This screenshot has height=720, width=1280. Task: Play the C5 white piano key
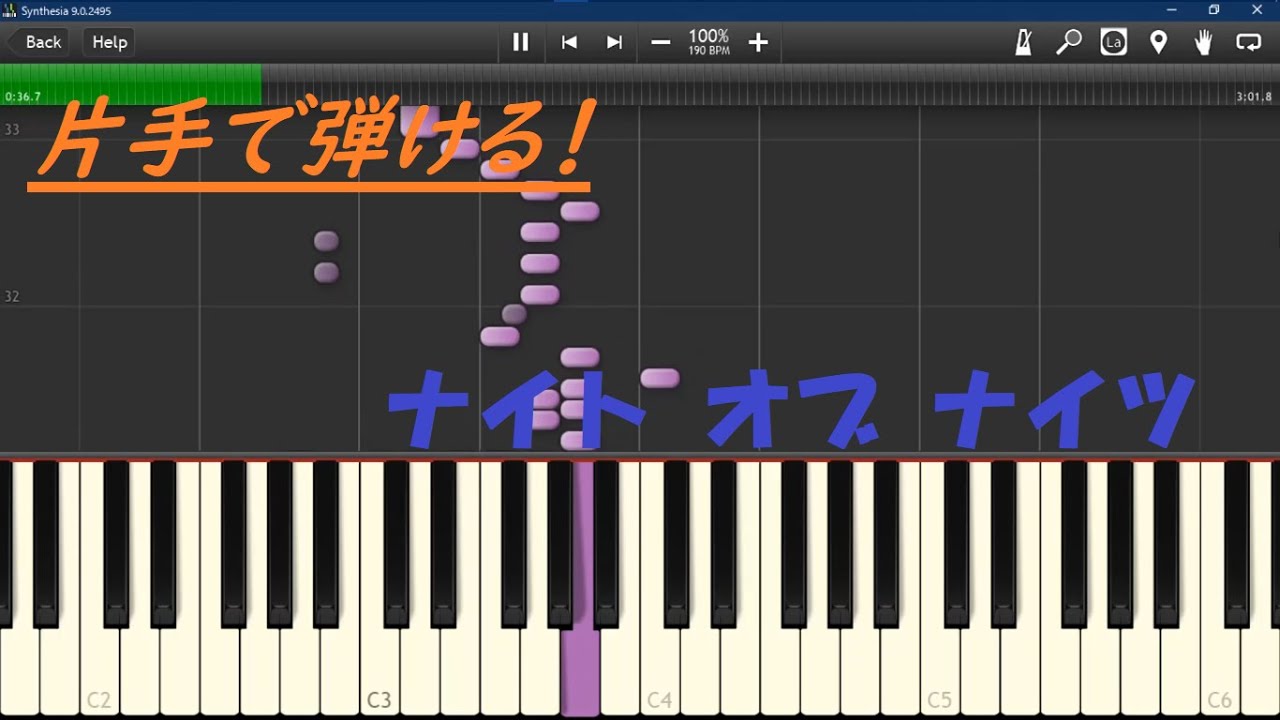pyautogui.click(x=940, y=670)
